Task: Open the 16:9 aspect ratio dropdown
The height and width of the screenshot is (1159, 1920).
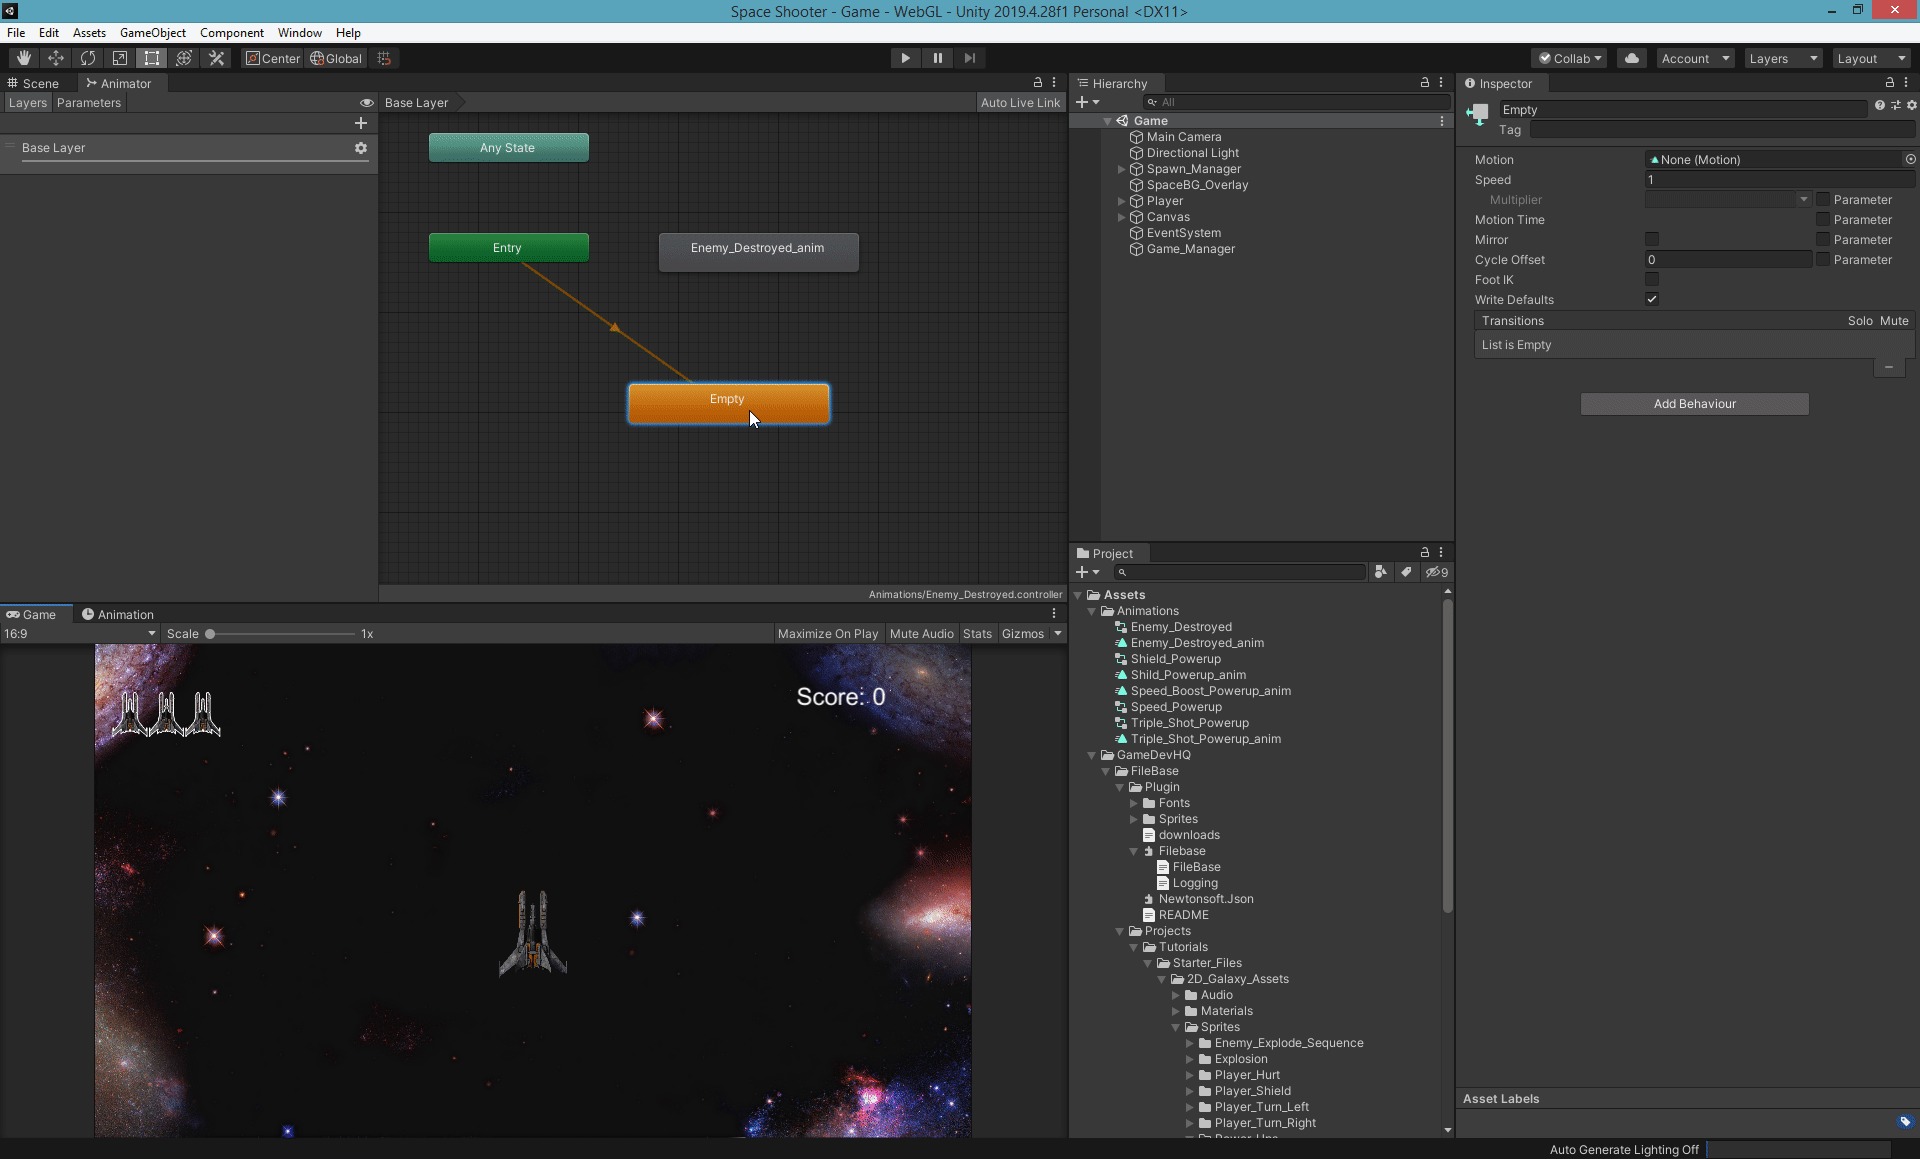Action: click(x=80, y=633)
